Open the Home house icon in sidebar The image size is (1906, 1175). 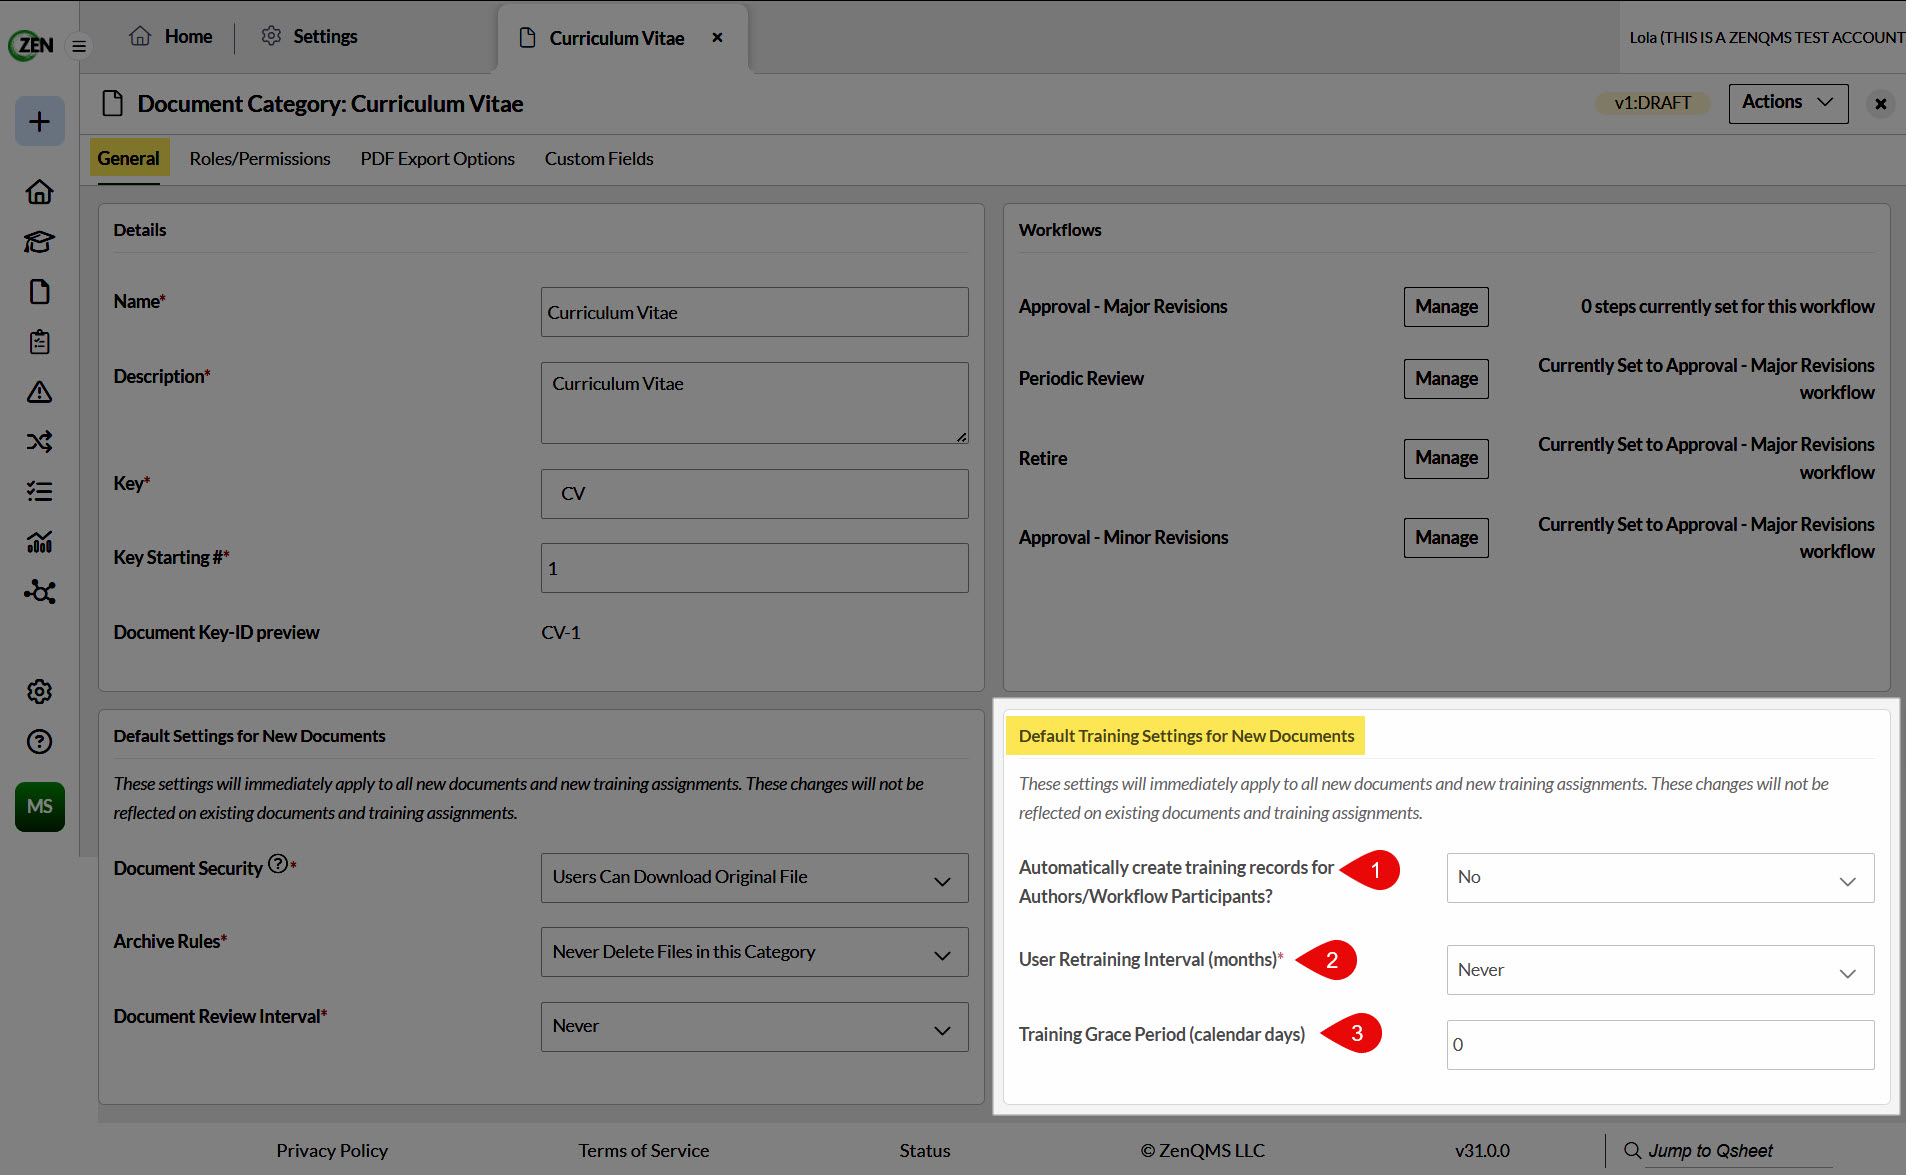pos(40,191)
